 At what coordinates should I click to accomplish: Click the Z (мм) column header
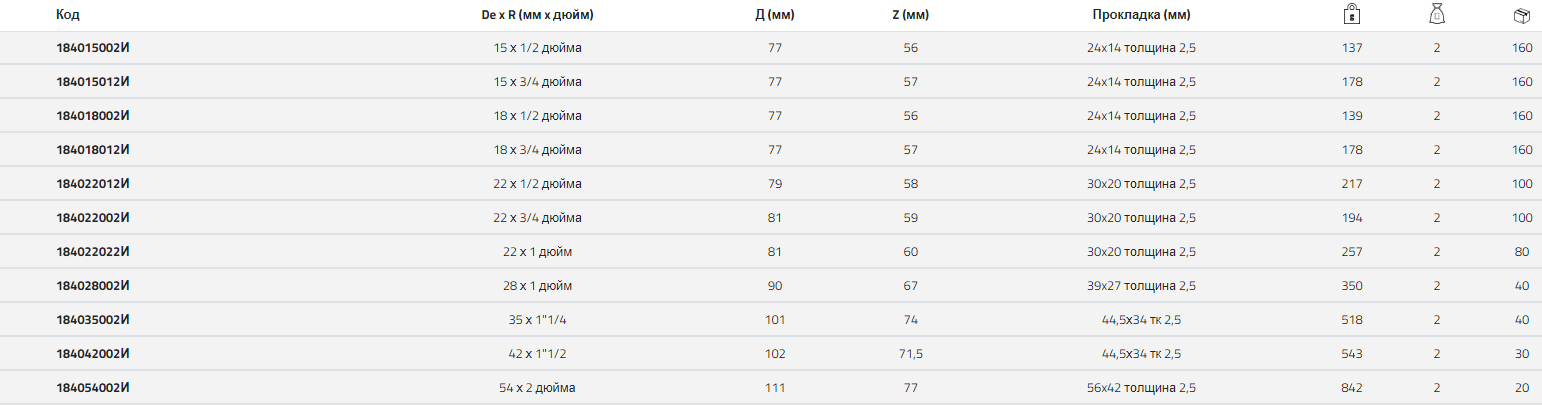pos(910,15)
